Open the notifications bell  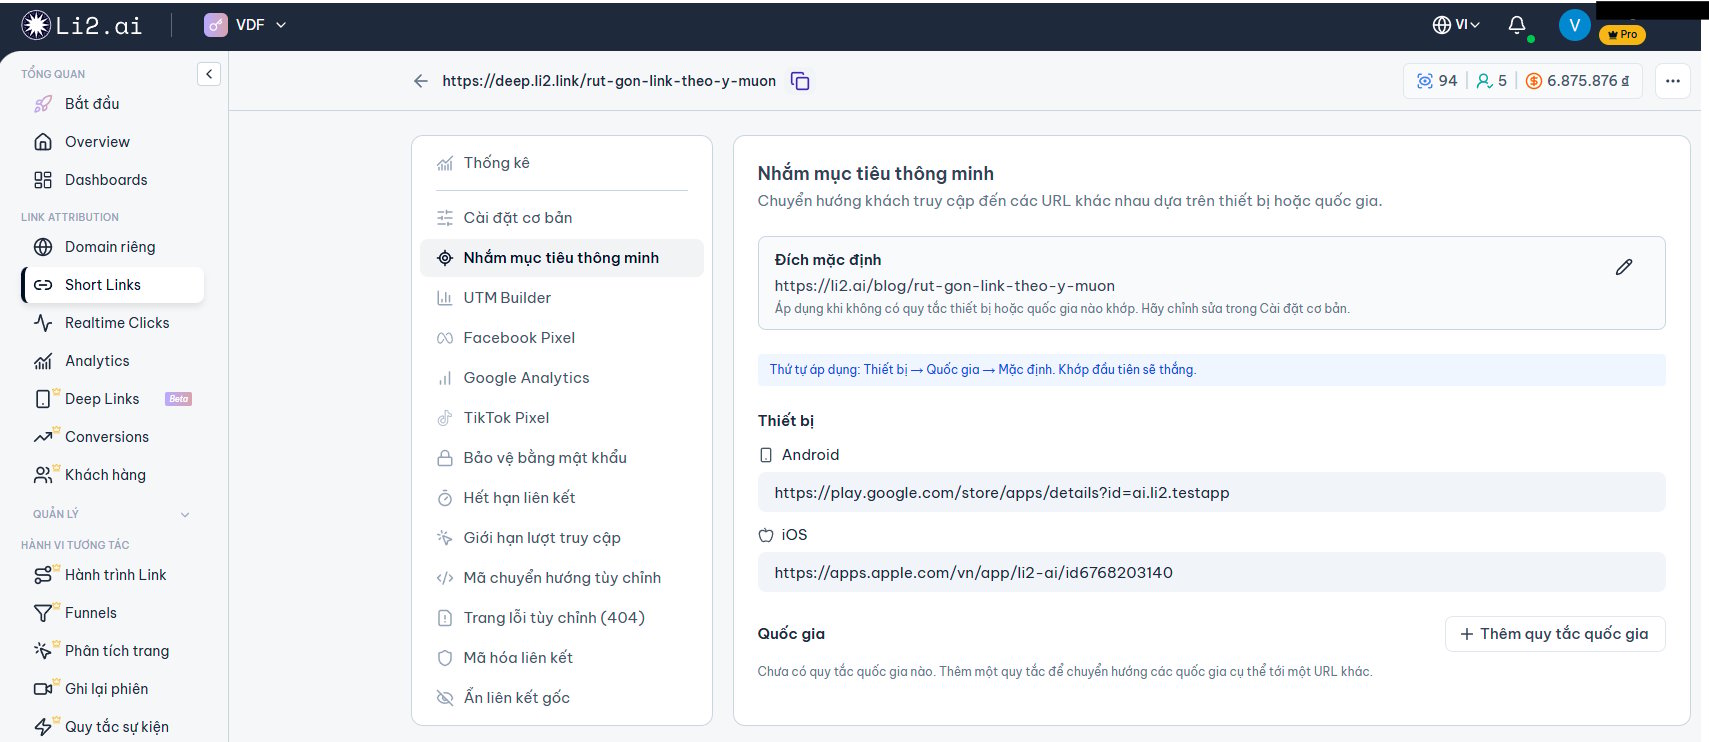pos(1517,25)
